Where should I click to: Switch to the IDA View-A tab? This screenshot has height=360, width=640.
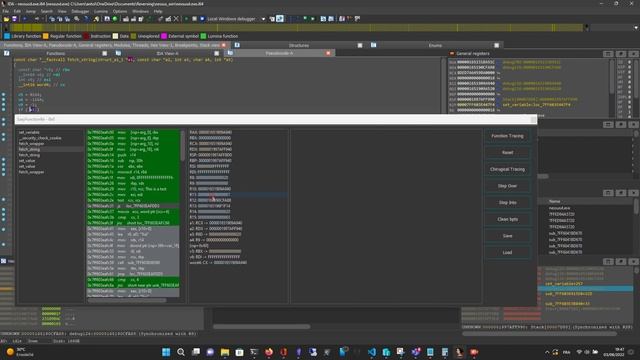pos(167,53)
